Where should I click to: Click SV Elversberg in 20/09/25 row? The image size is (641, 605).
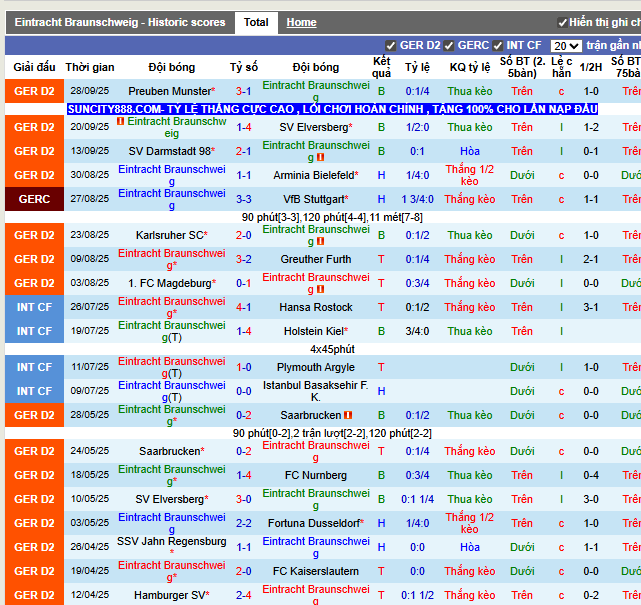pyautogui.click(x=316, y=127)
